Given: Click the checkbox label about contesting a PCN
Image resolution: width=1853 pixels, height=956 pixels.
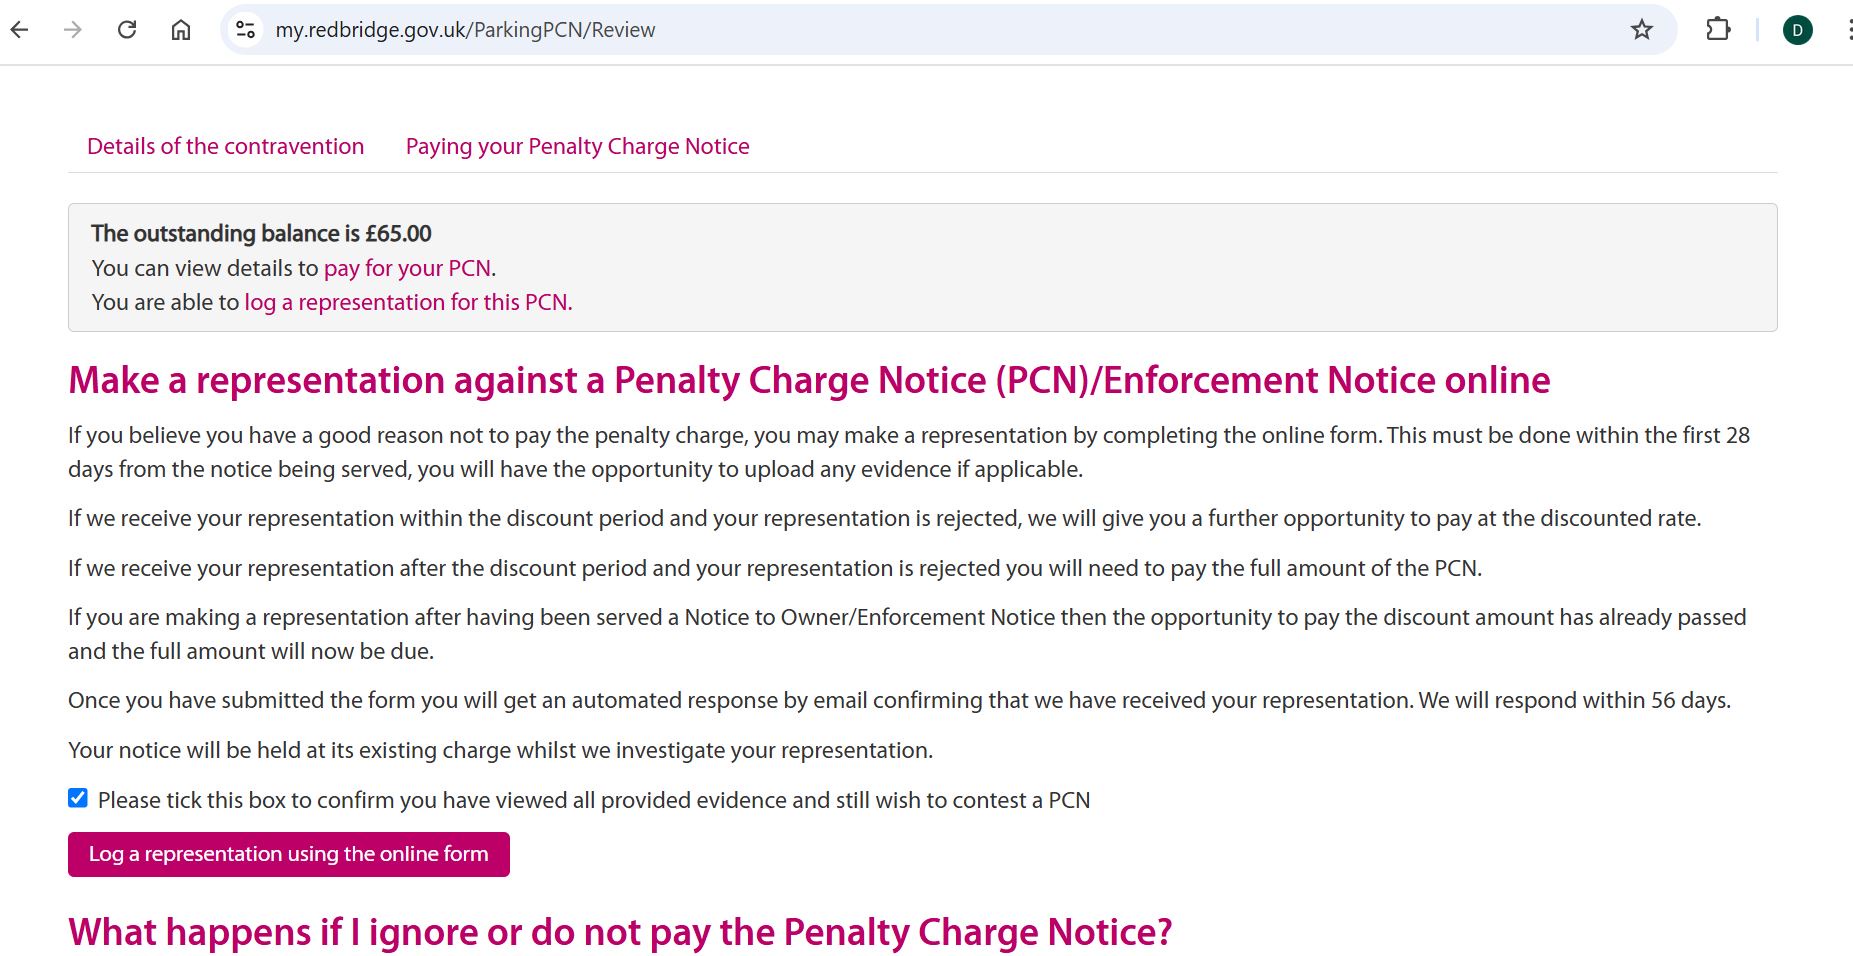Looking at the screenshot, I should point(593,800).
